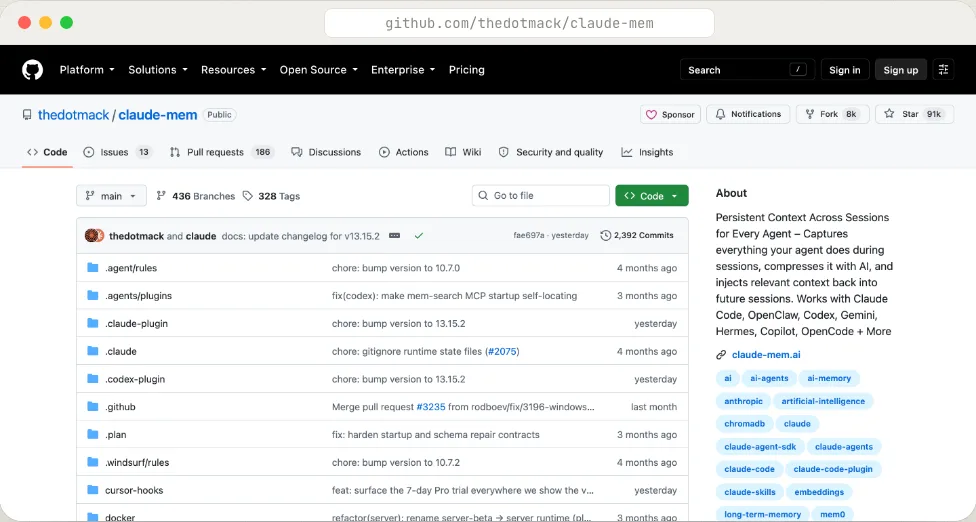The image size is (976, 522).
Task: Expand the Resources menu
Action: click(233, 70)
